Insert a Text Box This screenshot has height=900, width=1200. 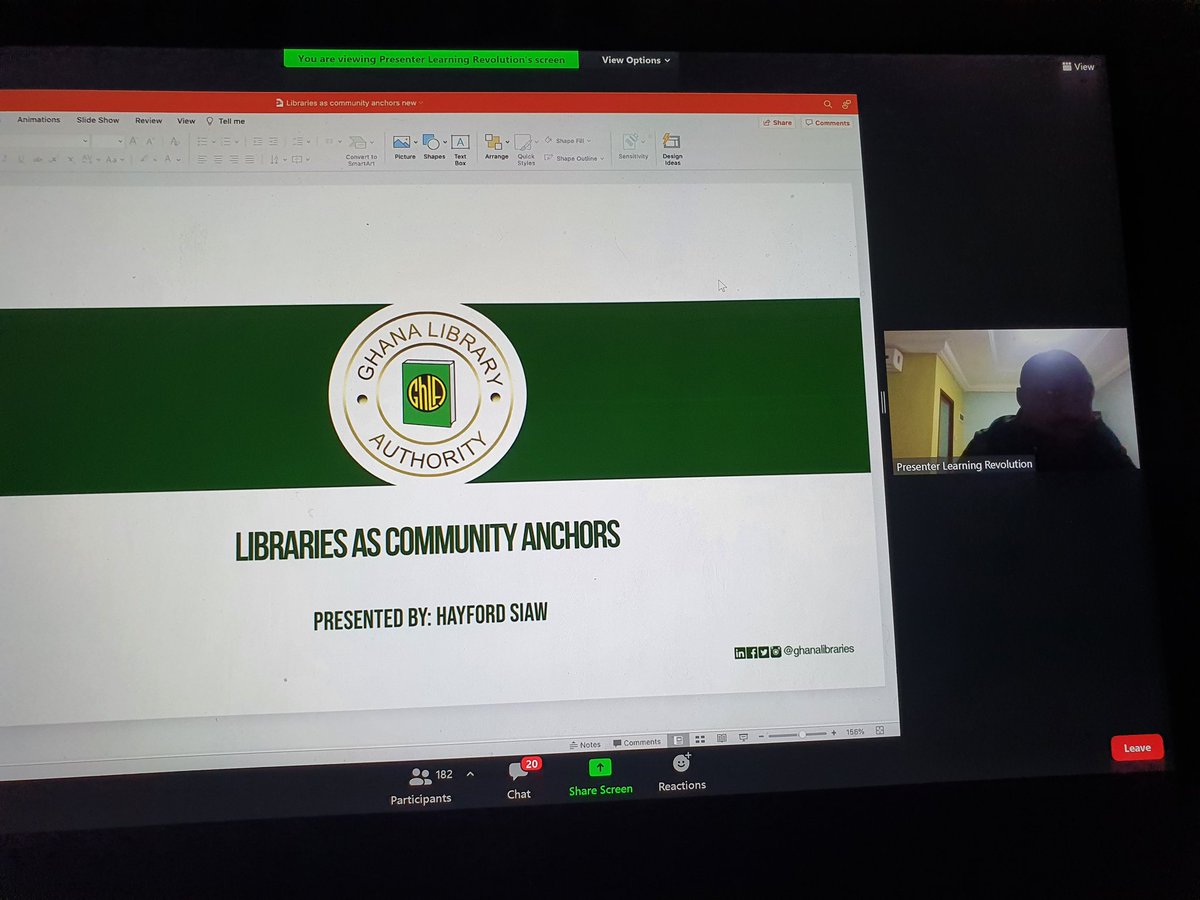460,150
